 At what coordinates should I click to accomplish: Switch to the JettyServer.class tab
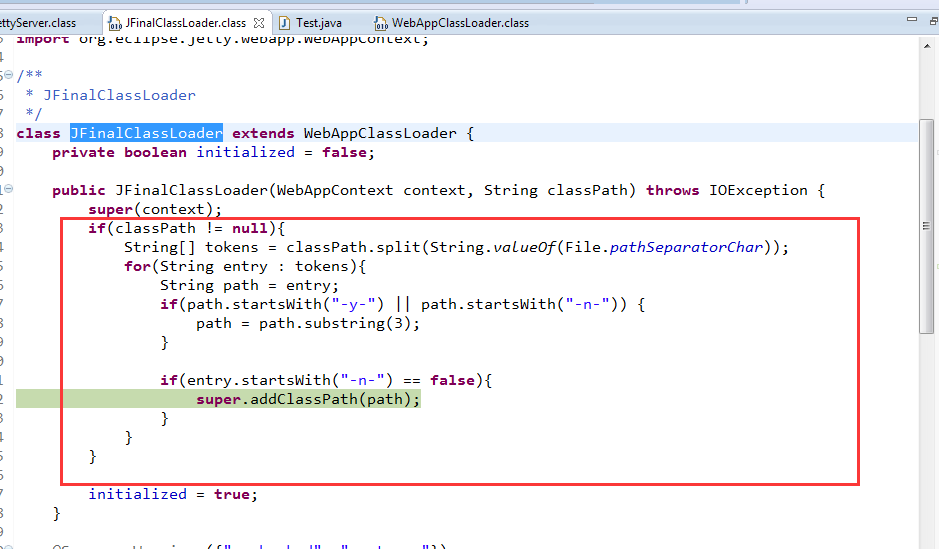pyautogui.click(x=38, y=23)
